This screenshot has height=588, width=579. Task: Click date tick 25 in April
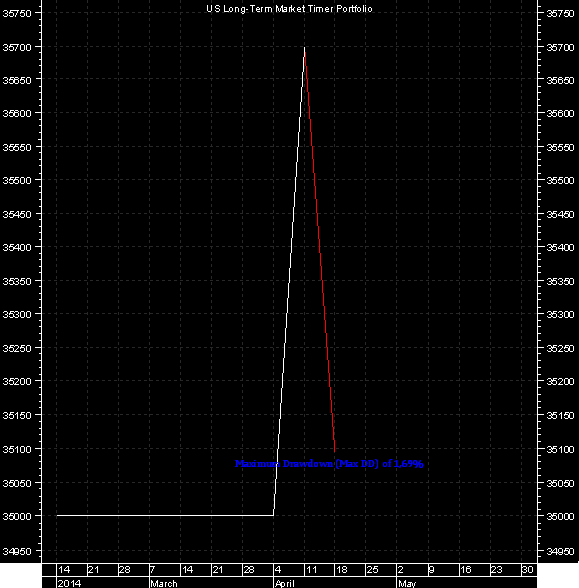tap(372, 570)
